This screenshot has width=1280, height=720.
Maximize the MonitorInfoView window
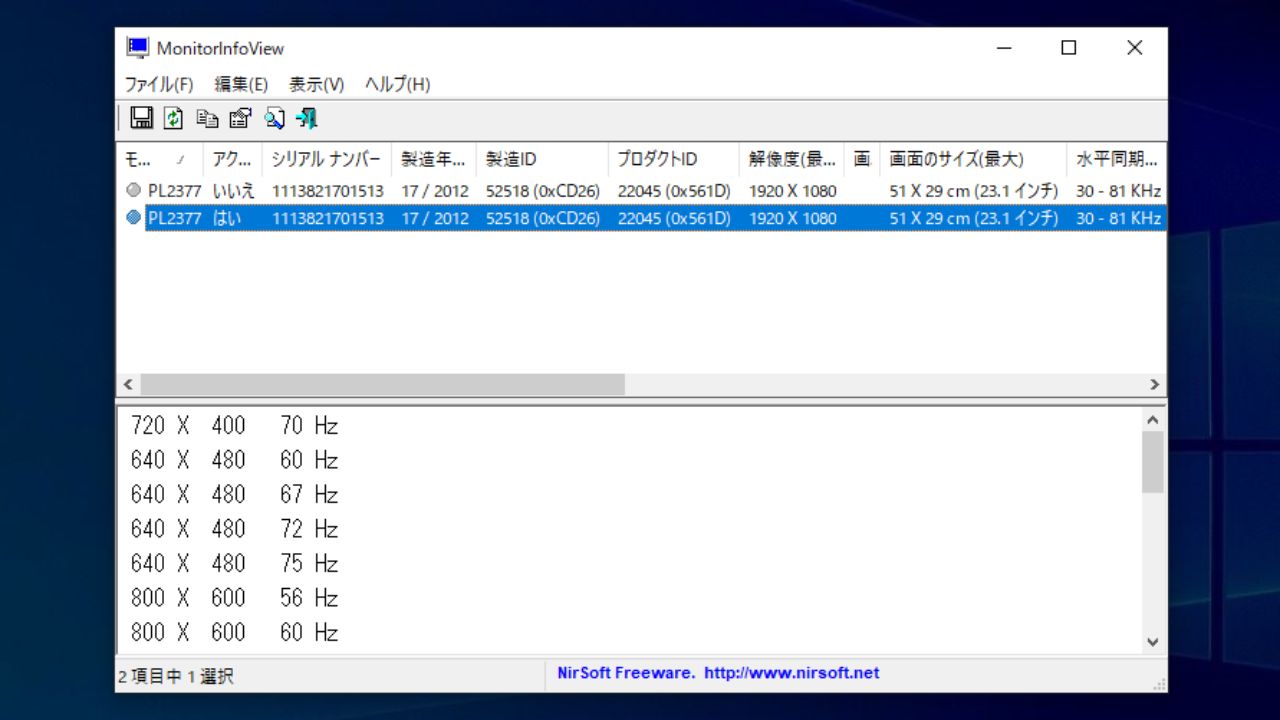(x=1069, y=48)
